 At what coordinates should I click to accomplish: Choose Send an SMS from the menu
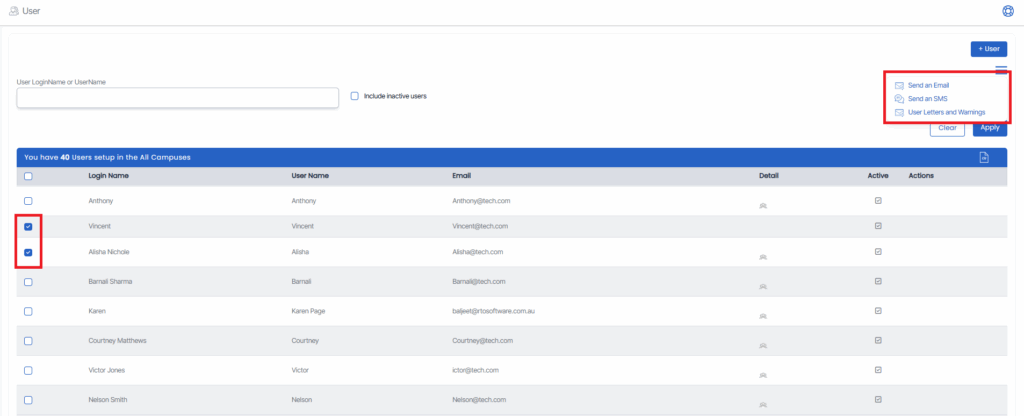(926, 99)
